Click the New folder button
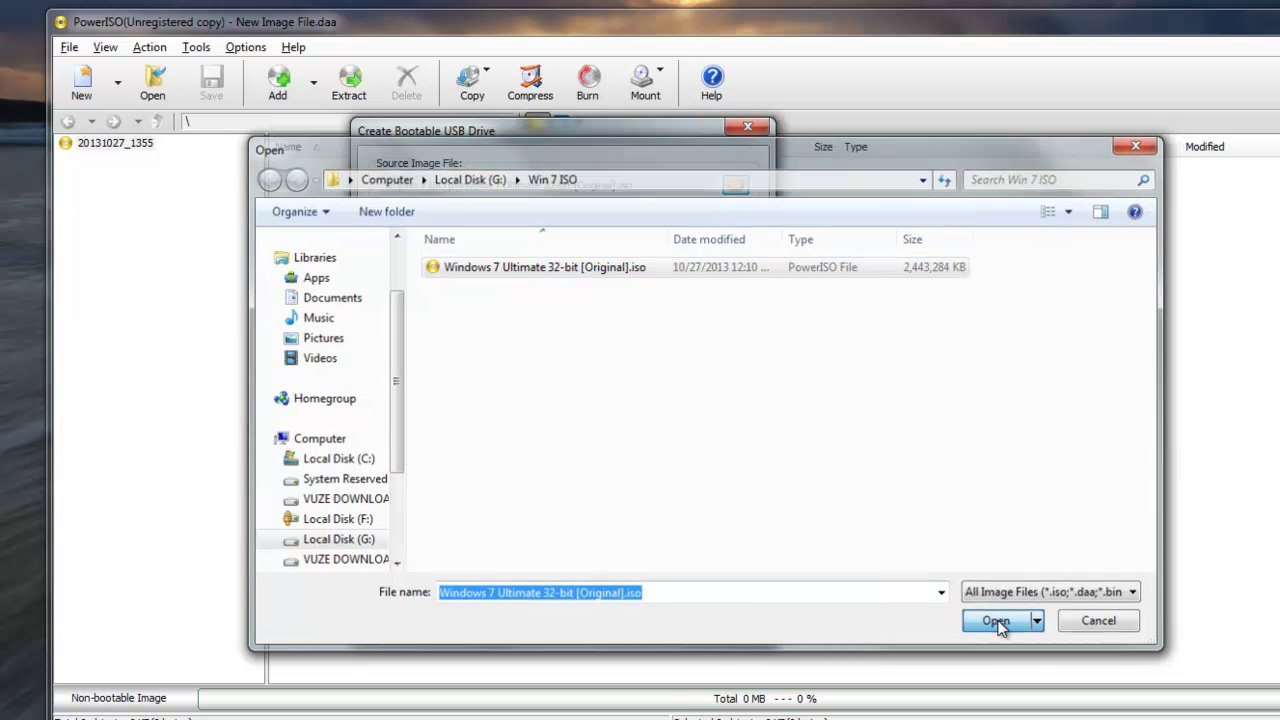The width and height of the screenshot is (1280, 720). [x=387, y=212]
